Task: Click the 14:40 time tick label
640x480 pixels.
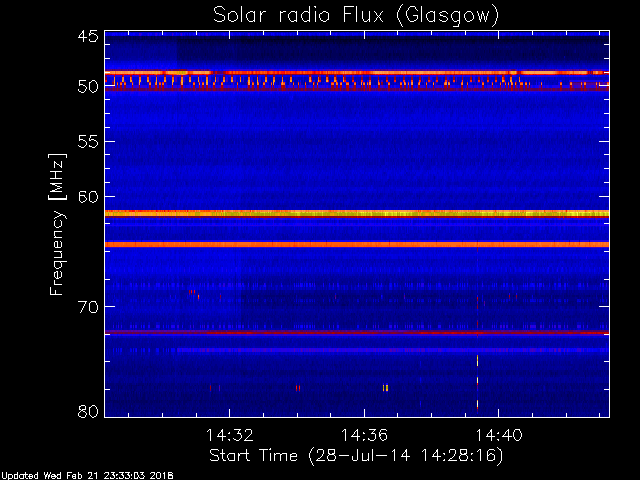Action: pos(498,435)
